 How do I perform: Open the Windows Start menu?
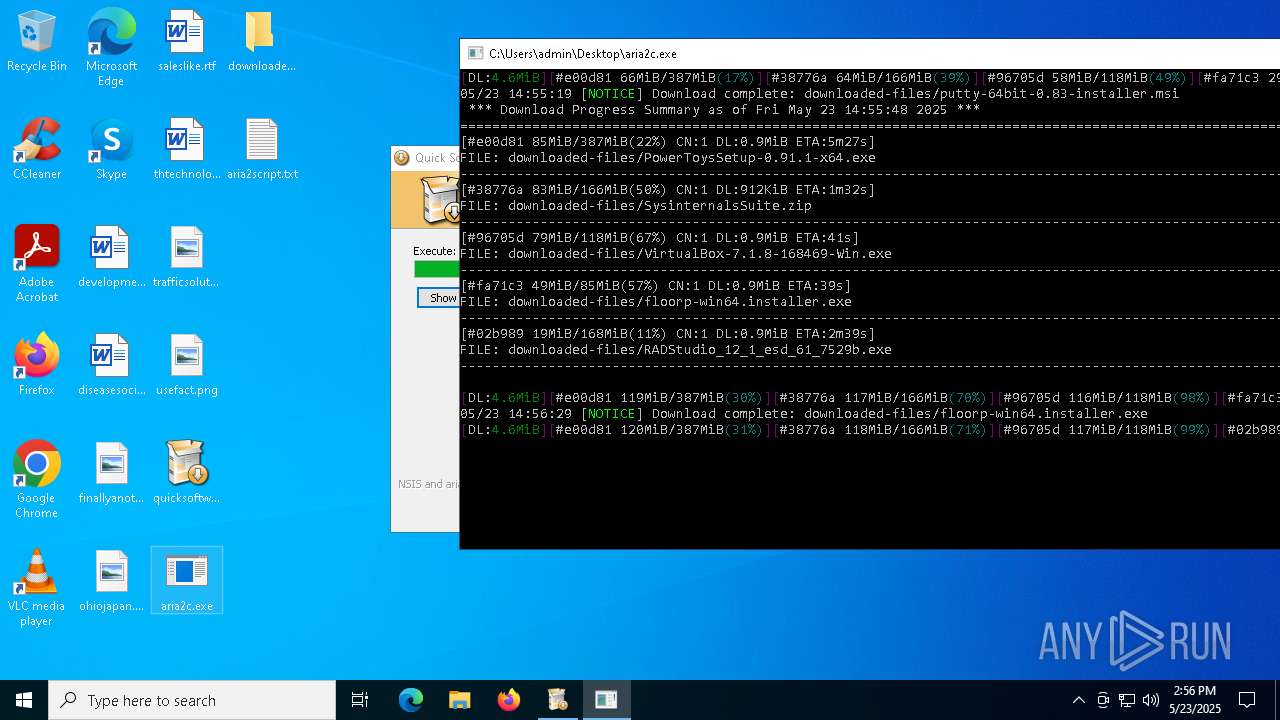click(24, 700)
